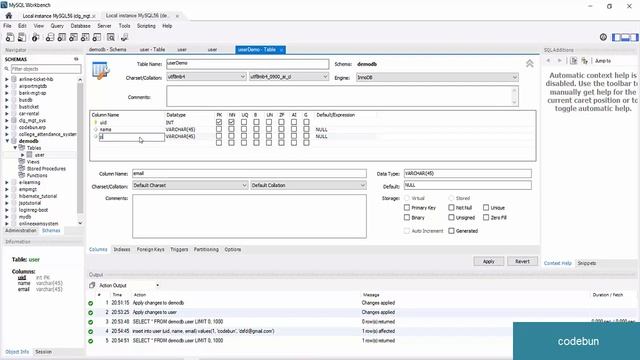This screenshot has height=360, width=640.
Task: Open the table charset utf8mb4 dropdown
Action: click(x=206, y=77)
